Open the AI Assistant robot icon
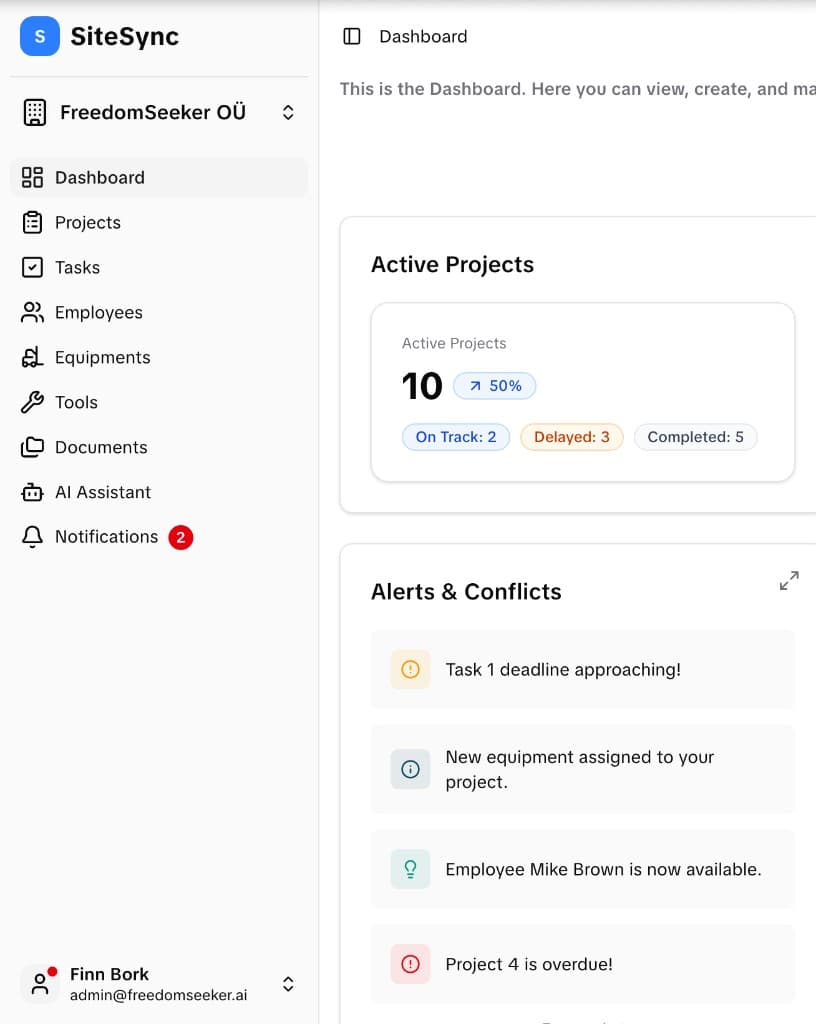 click(x=32, y=492)
